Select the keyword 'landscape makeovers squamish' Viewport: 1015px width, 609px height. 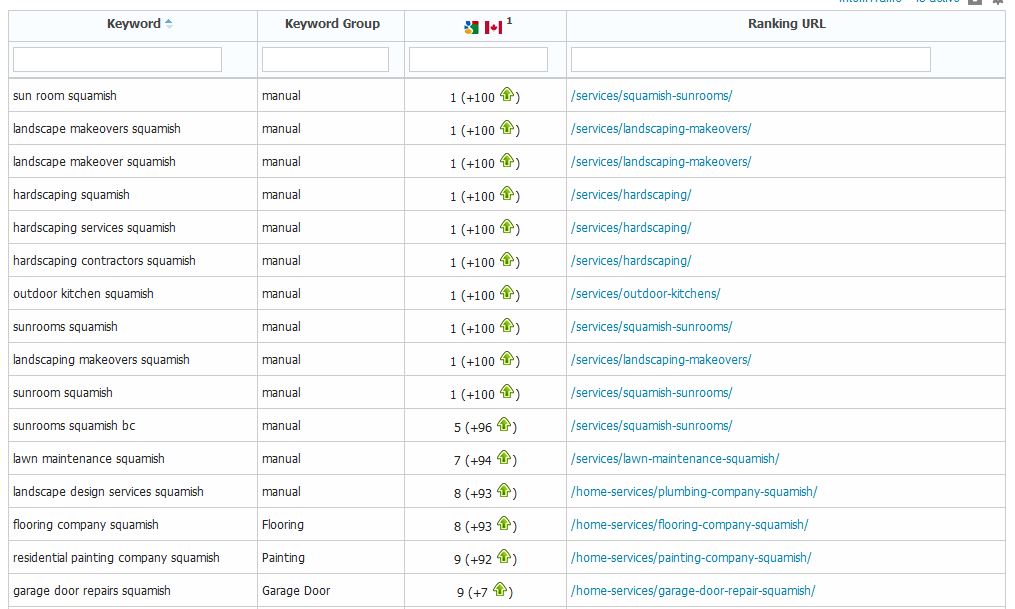tap(96, 129)
